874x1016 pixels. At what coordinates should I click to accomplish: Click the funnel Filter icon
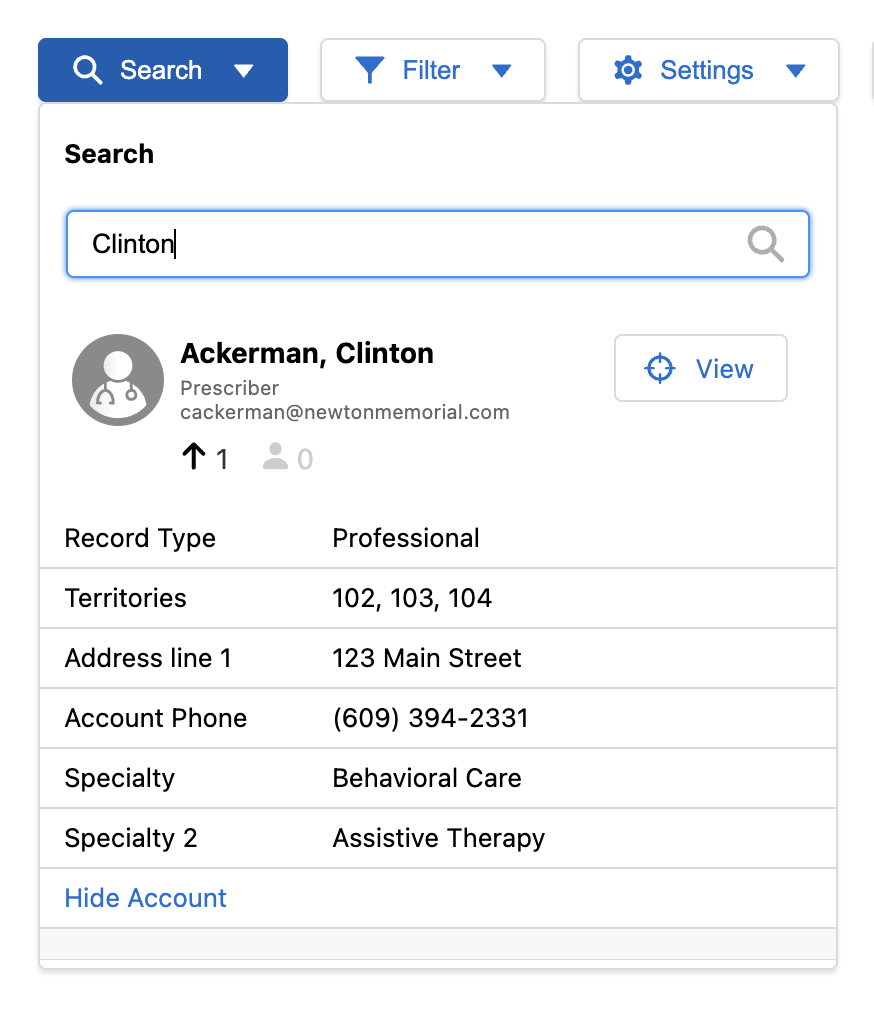(x=370, y=71)
